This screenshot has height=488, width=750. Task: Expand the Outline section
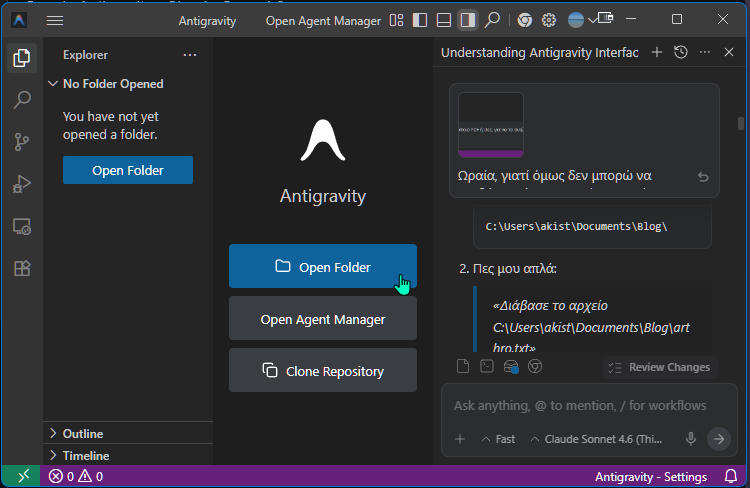coord(83,434)
